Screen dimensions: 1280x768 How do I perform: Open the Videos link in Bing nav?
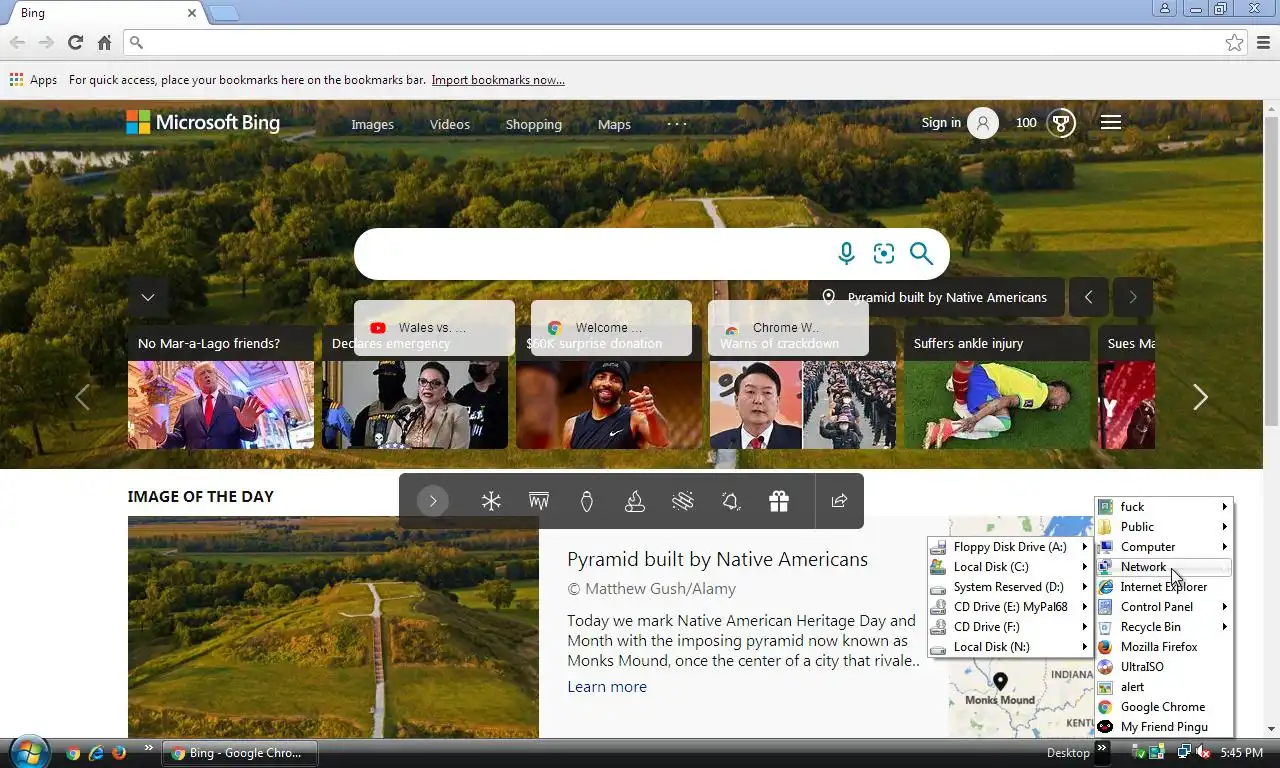[x=449, y=124]
